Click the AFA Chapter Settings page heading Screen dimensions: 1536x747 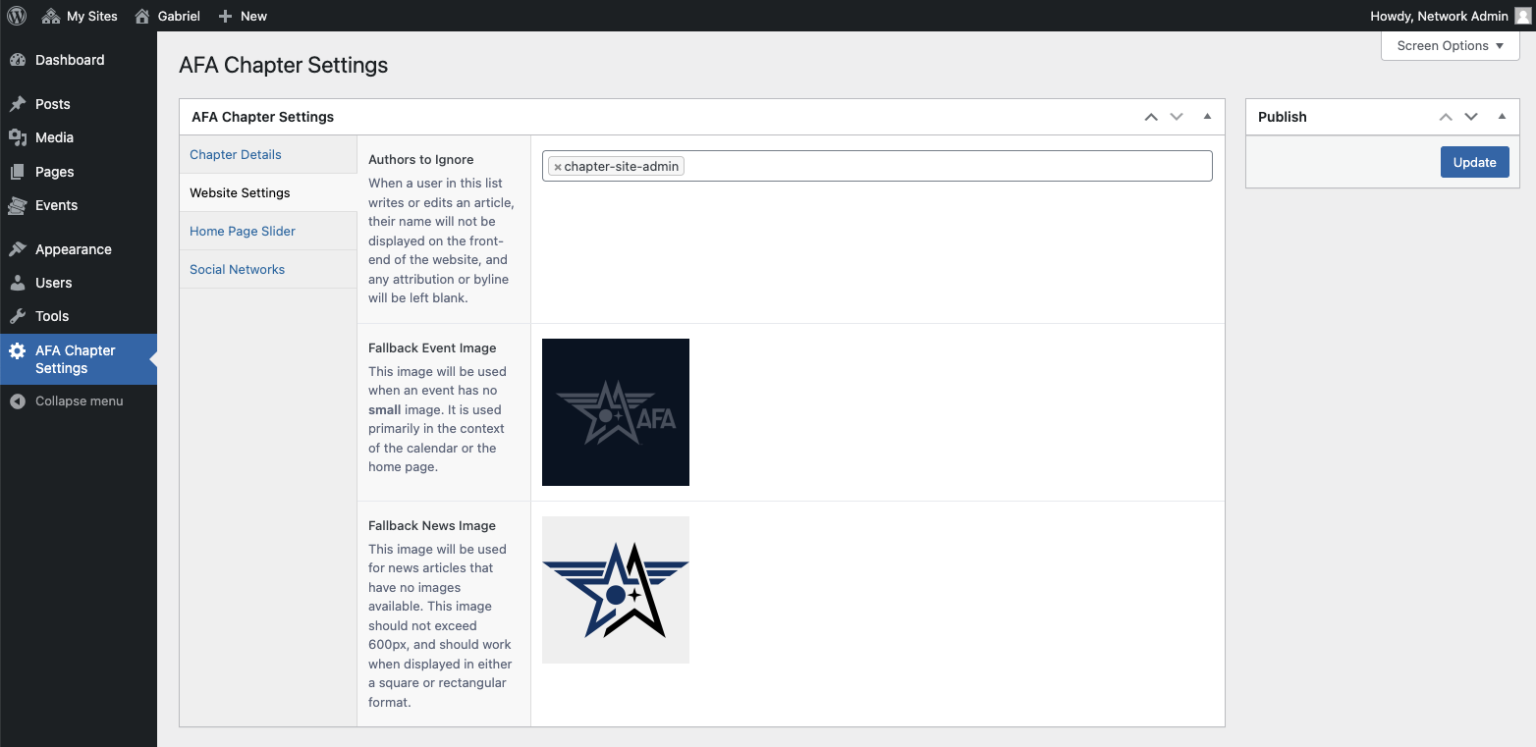pyautogui.click(x=283, y=65)
